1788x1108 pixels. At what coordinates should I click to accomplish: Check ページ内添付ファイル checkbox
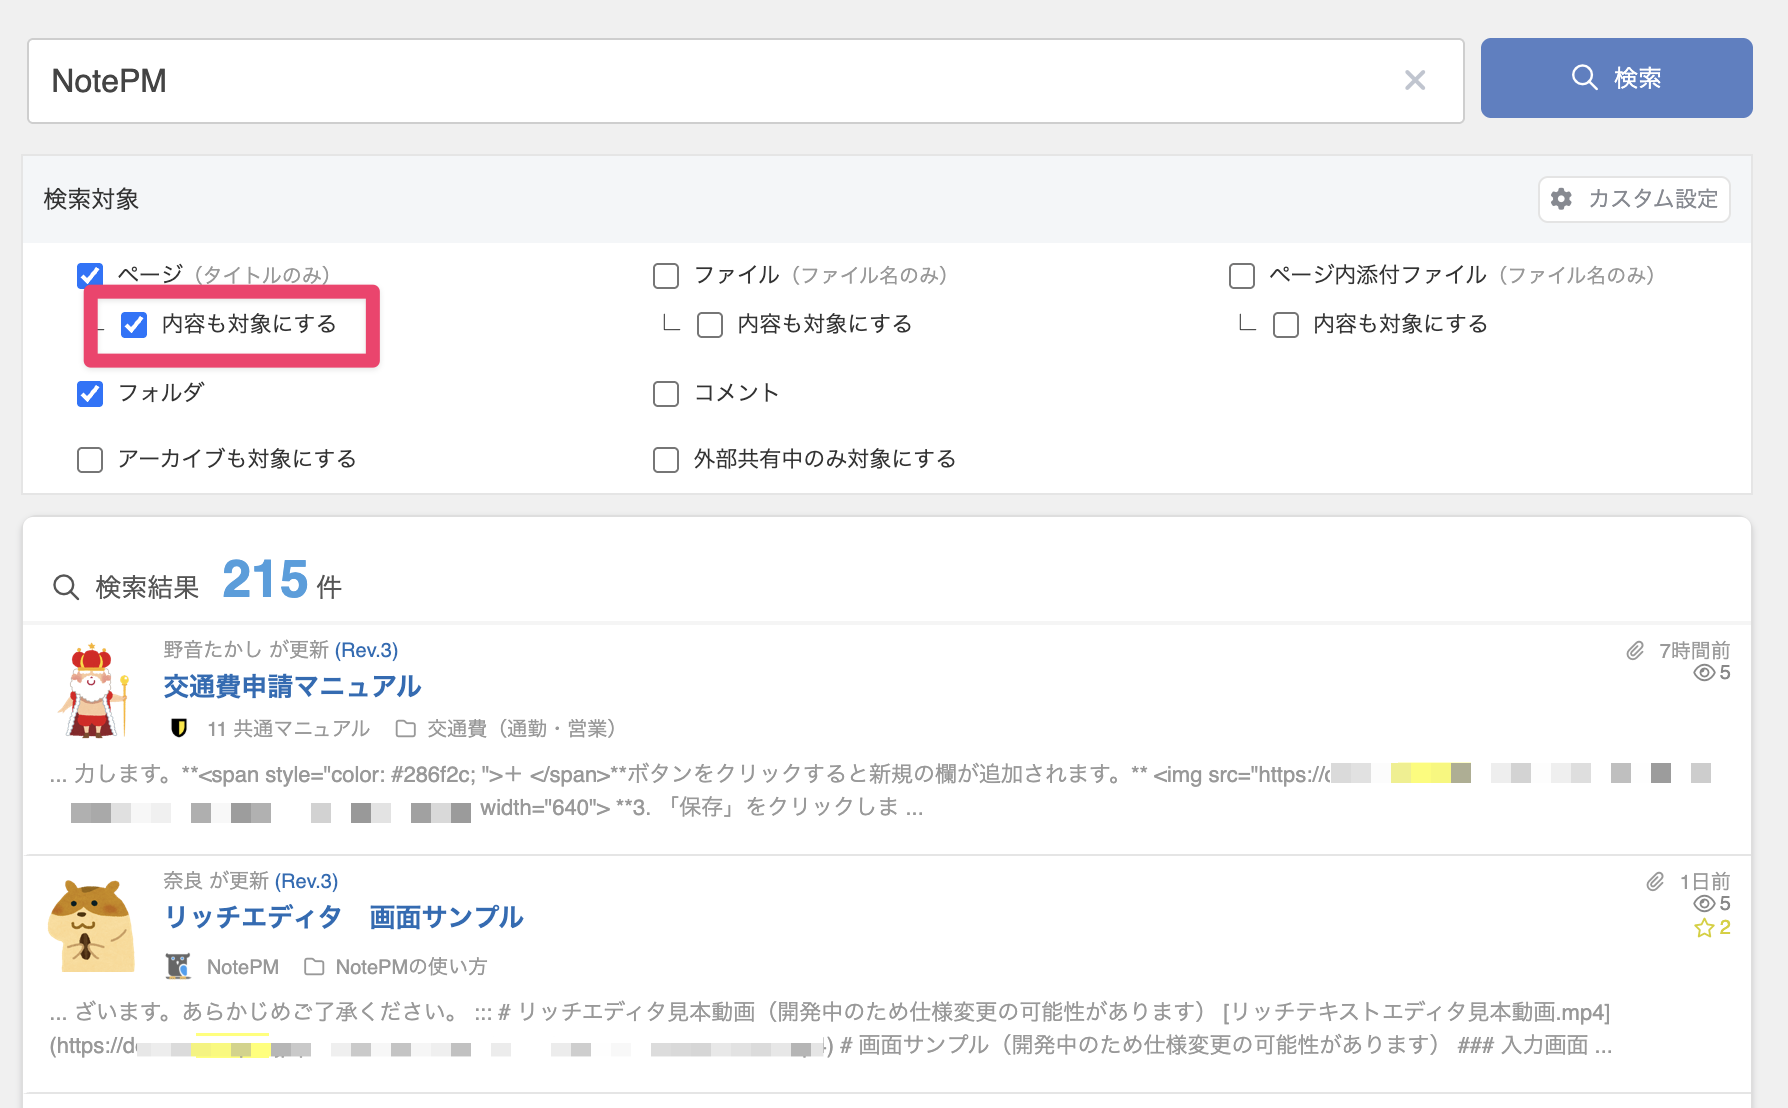pyautogui.click(x=1242, y=275)
